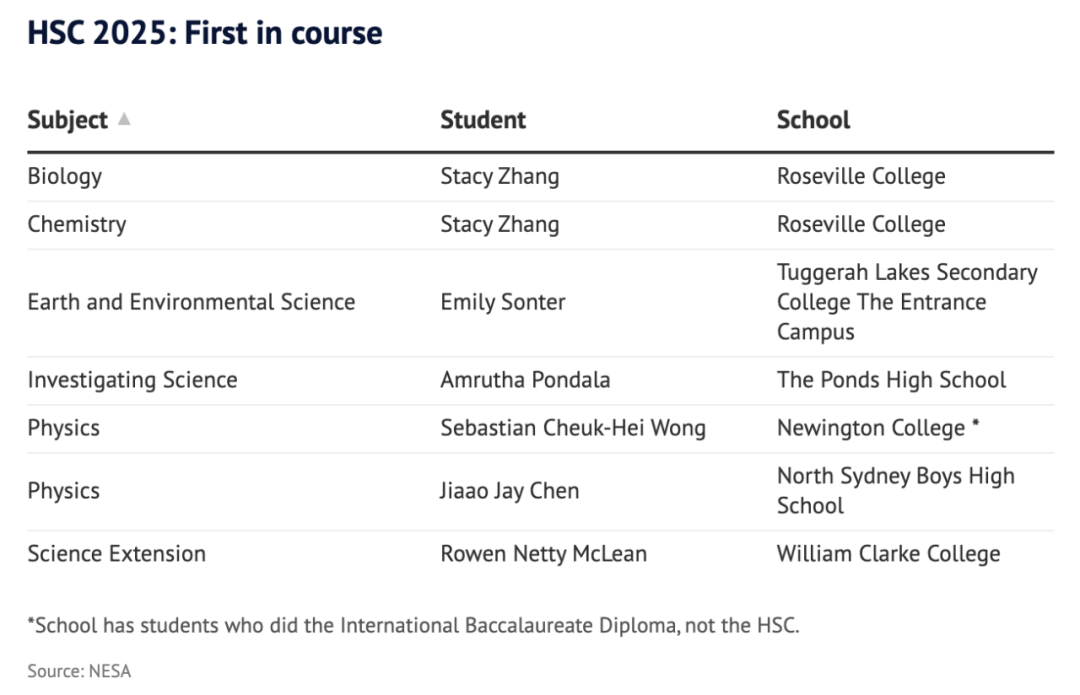Sort table by School column header

(813, 120)
